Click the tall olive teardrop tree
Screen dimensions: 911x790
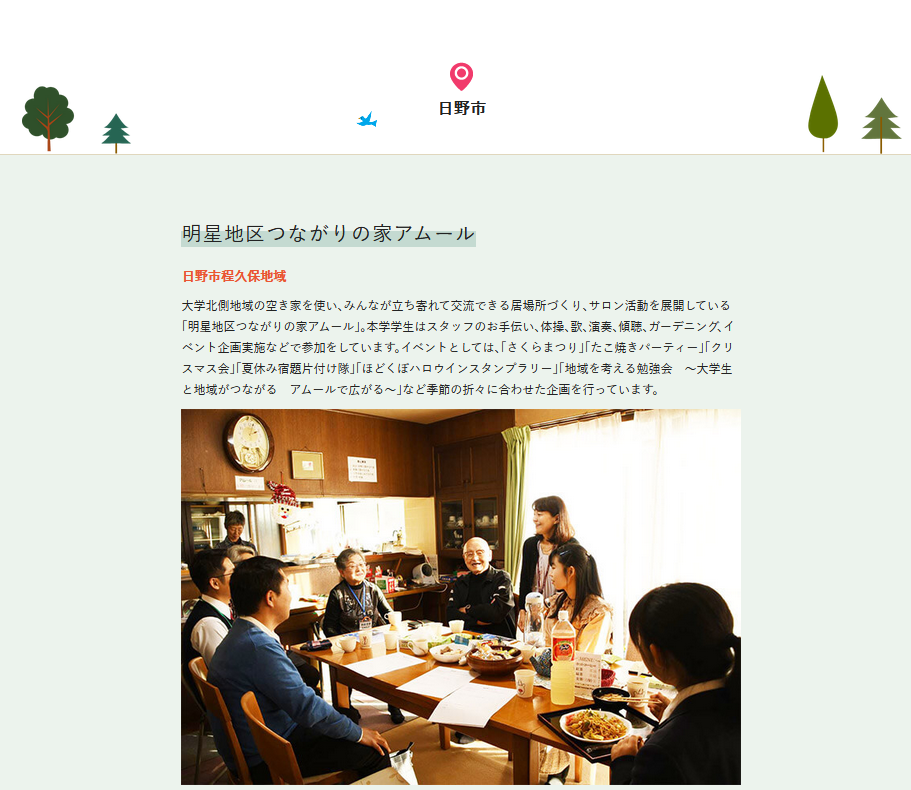click(x=823, y=114)
